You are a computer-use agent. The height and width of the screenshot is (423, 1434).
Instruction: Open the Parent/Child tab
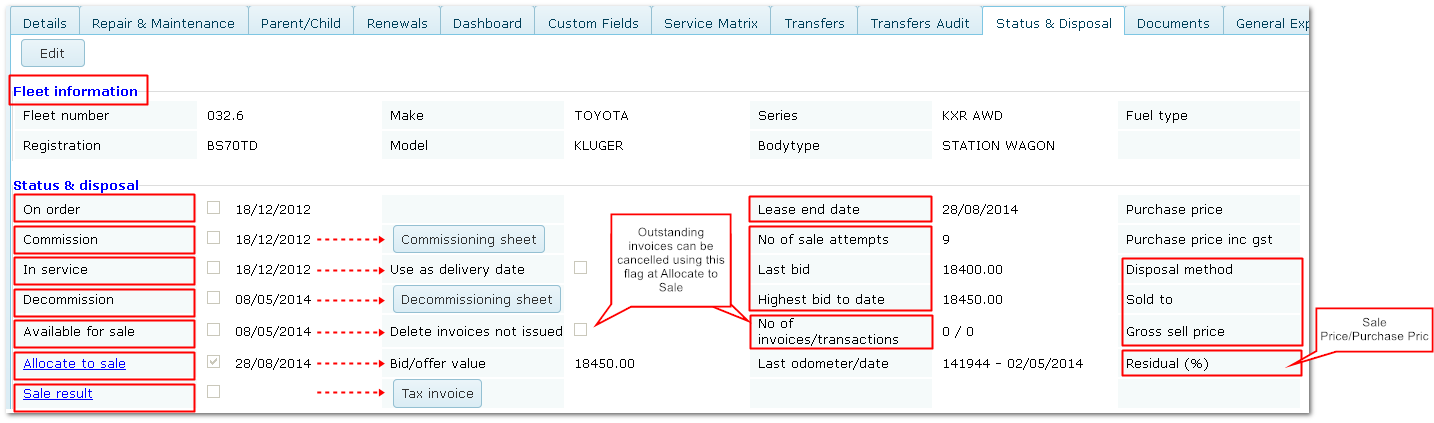pos(301,22)
